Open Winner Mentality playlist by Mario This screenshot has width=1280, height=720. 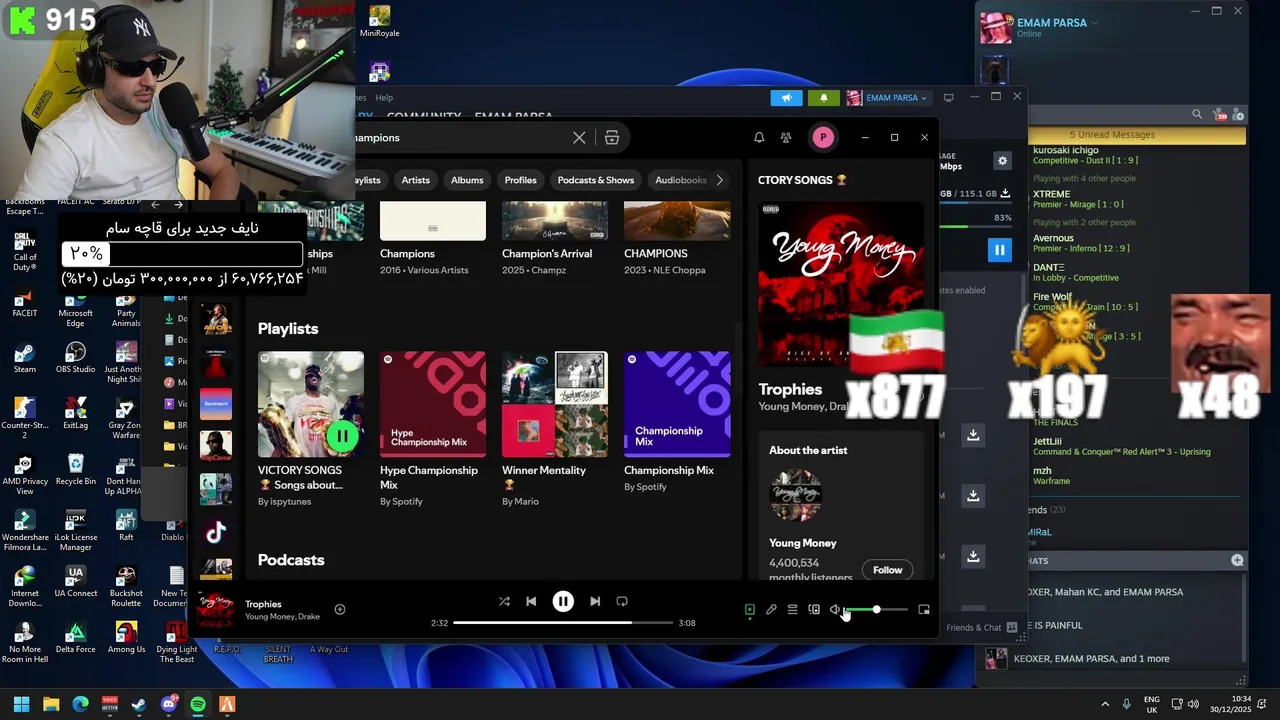click(555, 429)
